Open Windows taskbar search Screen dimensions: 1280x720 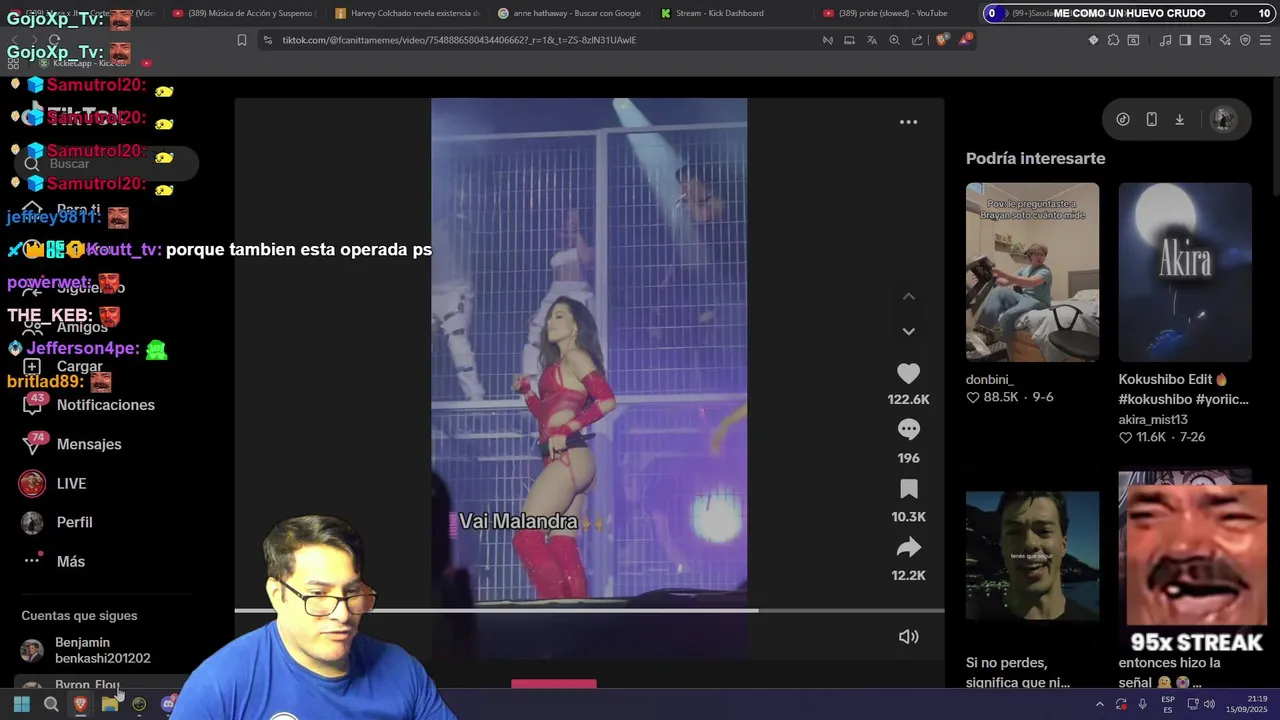point(51,704)
